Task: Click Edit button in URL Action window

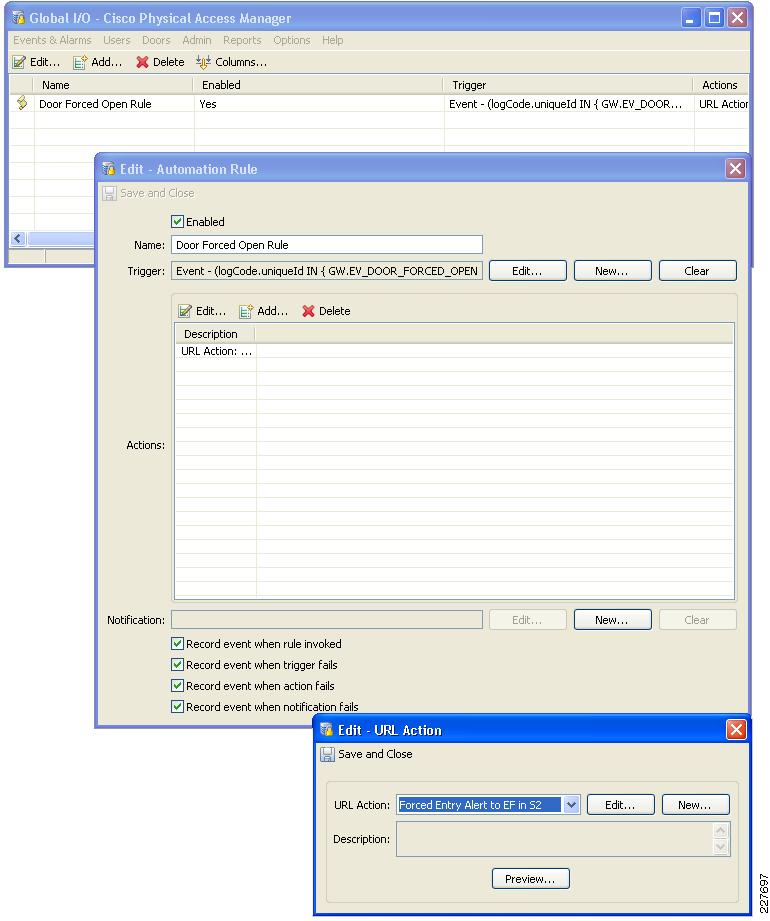Action: (x=620, y=805)
